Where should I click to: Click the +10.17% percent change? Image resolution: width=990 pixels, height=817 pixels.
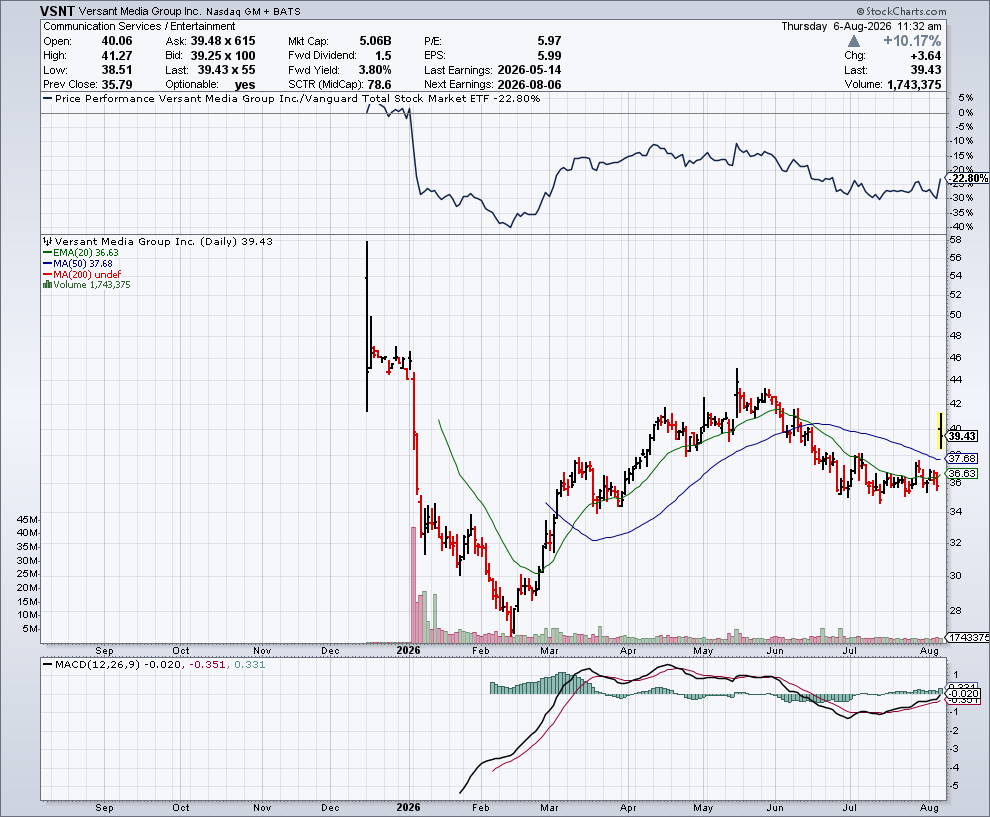point(912,41)
